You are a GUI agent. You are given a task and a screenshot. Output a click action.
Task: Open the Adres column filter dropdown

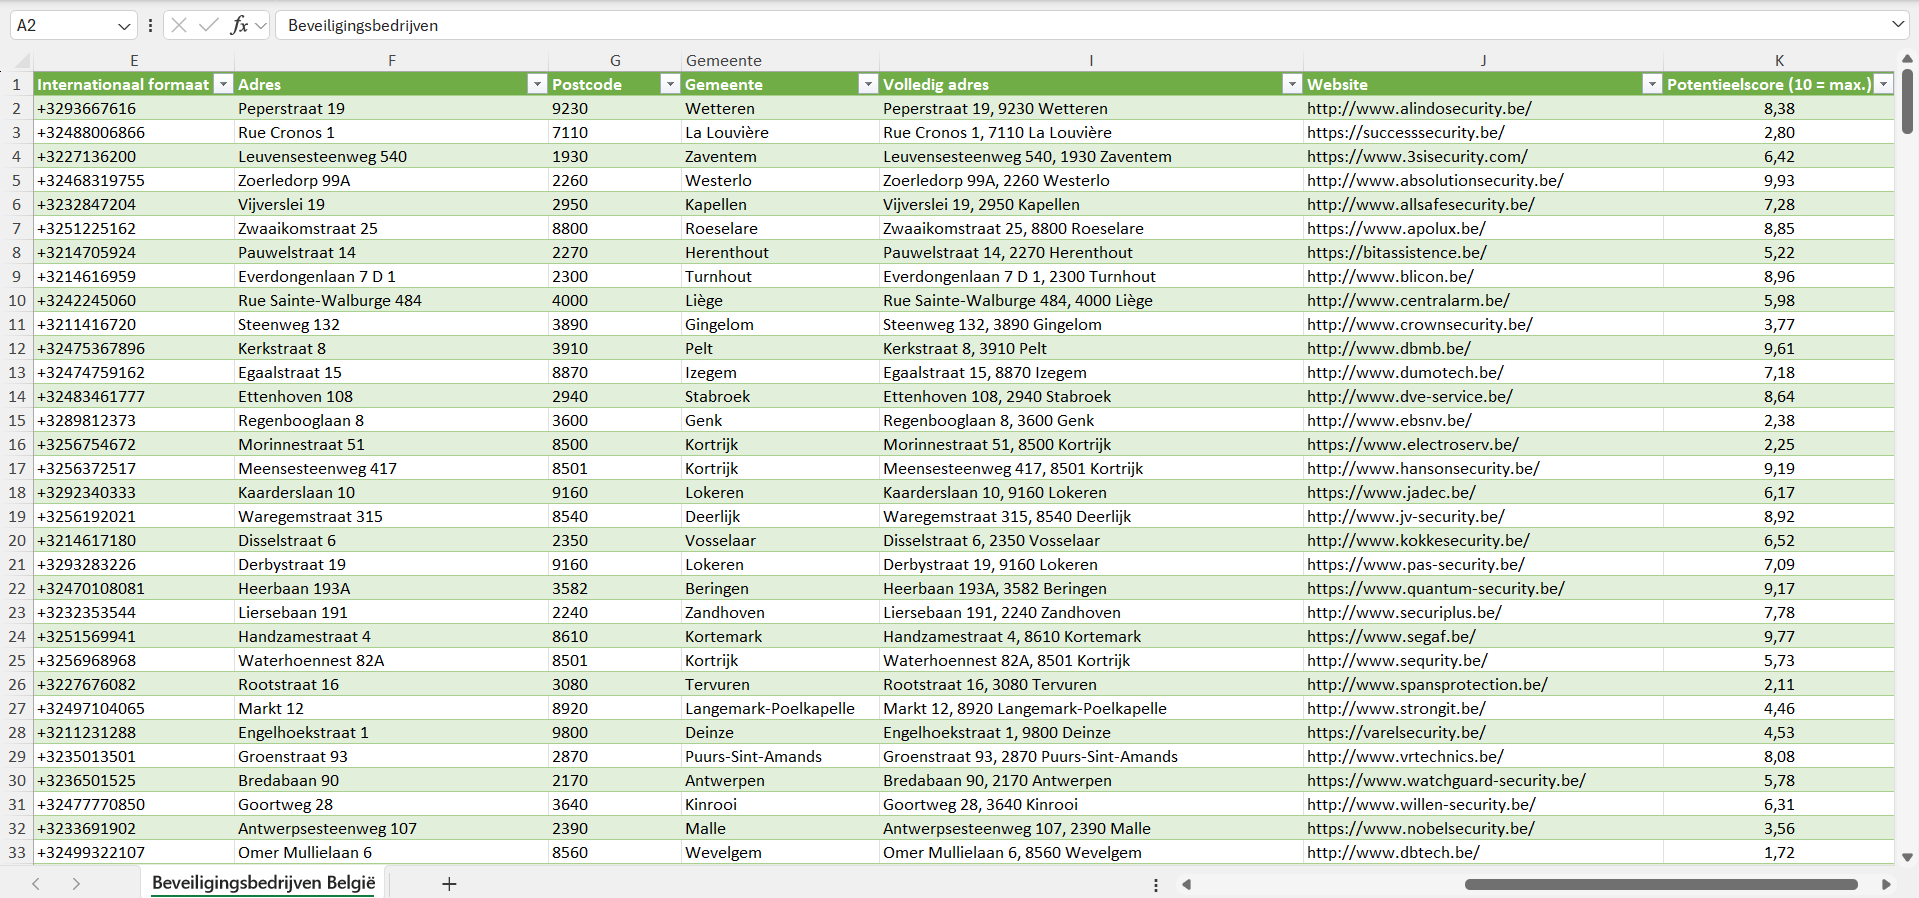pyautogui.click(x=537, y=84)
